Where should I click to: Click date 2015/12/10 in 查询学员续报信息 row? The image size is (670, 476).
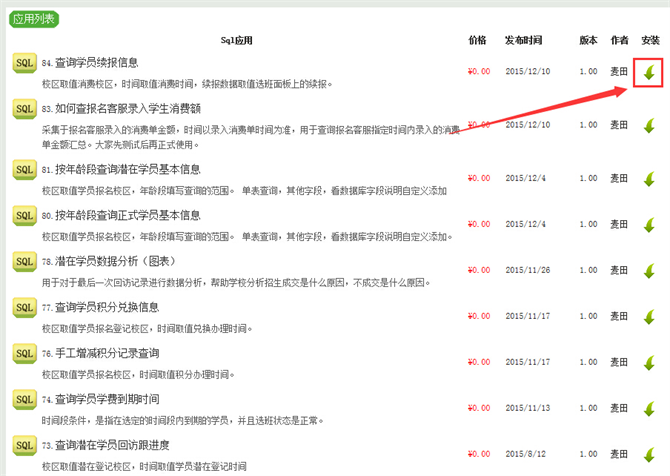[528, 71]
